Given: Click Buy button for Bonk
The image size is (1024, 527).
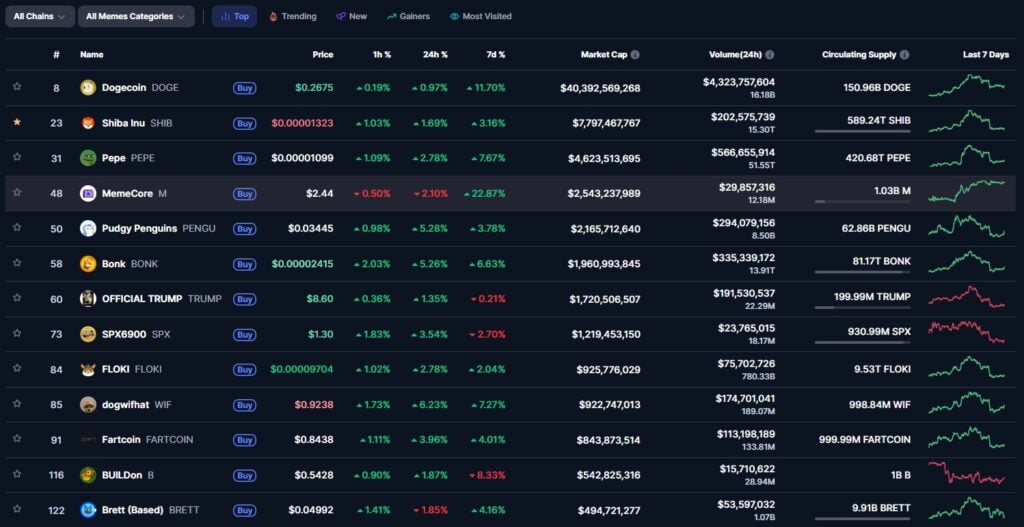Looking at the screenshot, I should coord(244,264).
